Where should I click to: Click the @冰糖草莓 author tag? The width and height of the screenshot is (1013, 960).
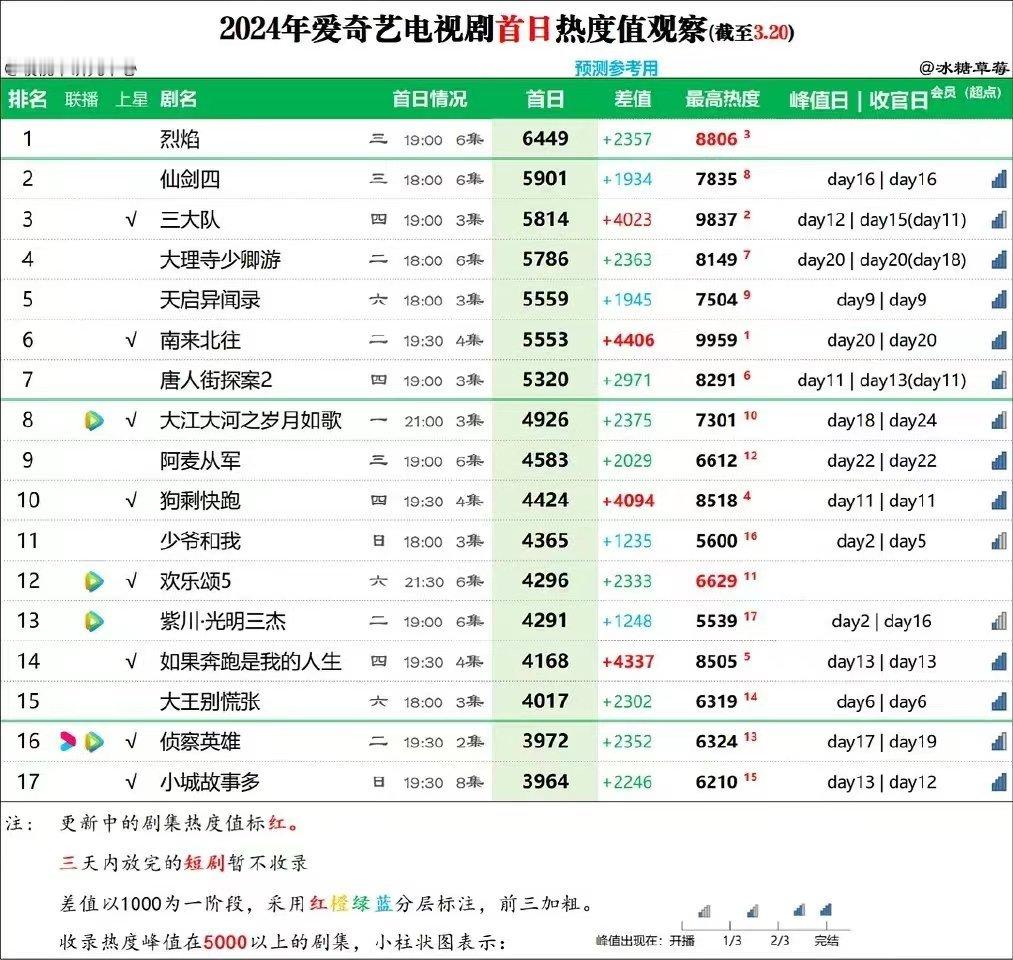(964, 67)
